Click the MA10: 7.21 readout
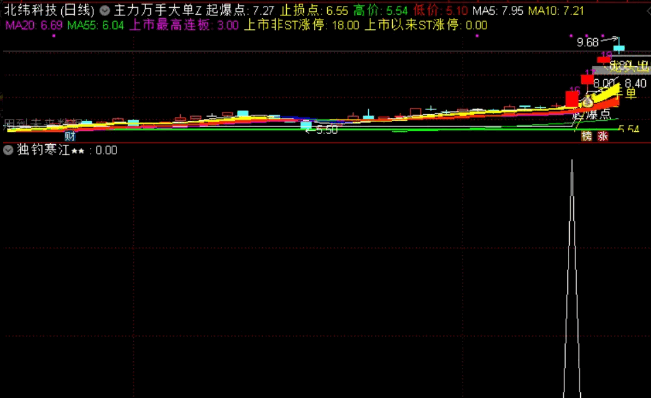Image resolution: width=651 pixels, height=398 pixels. point(556,10)
